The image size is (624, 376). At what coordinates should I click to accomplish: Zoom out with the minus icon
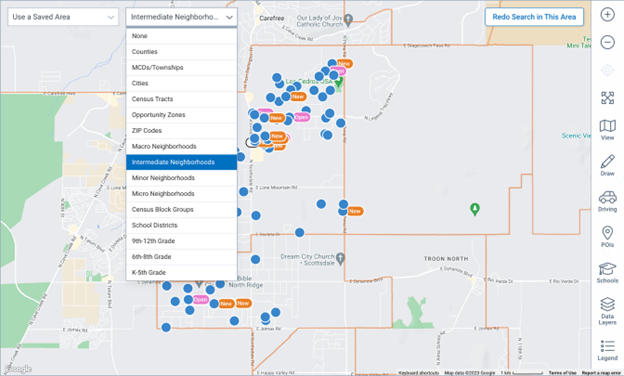click(x=607, y=42)
